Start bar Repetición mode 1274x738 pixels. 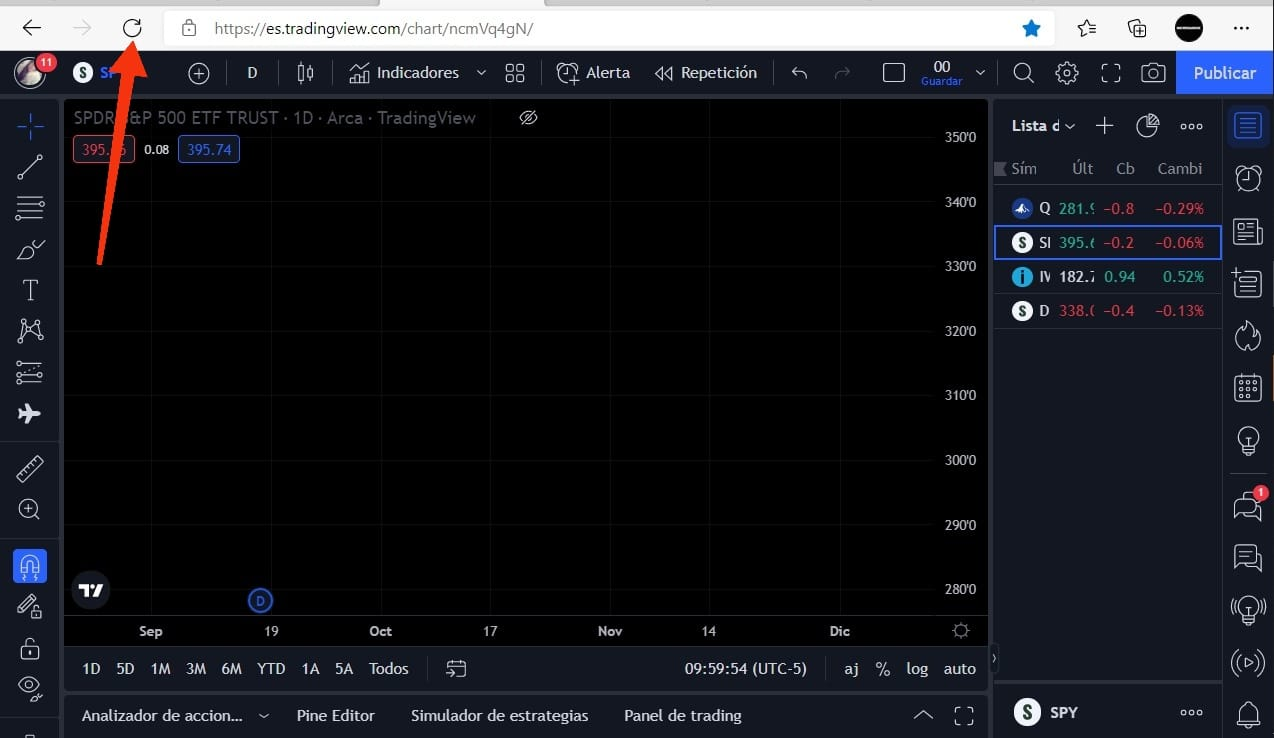click(705, 73)
